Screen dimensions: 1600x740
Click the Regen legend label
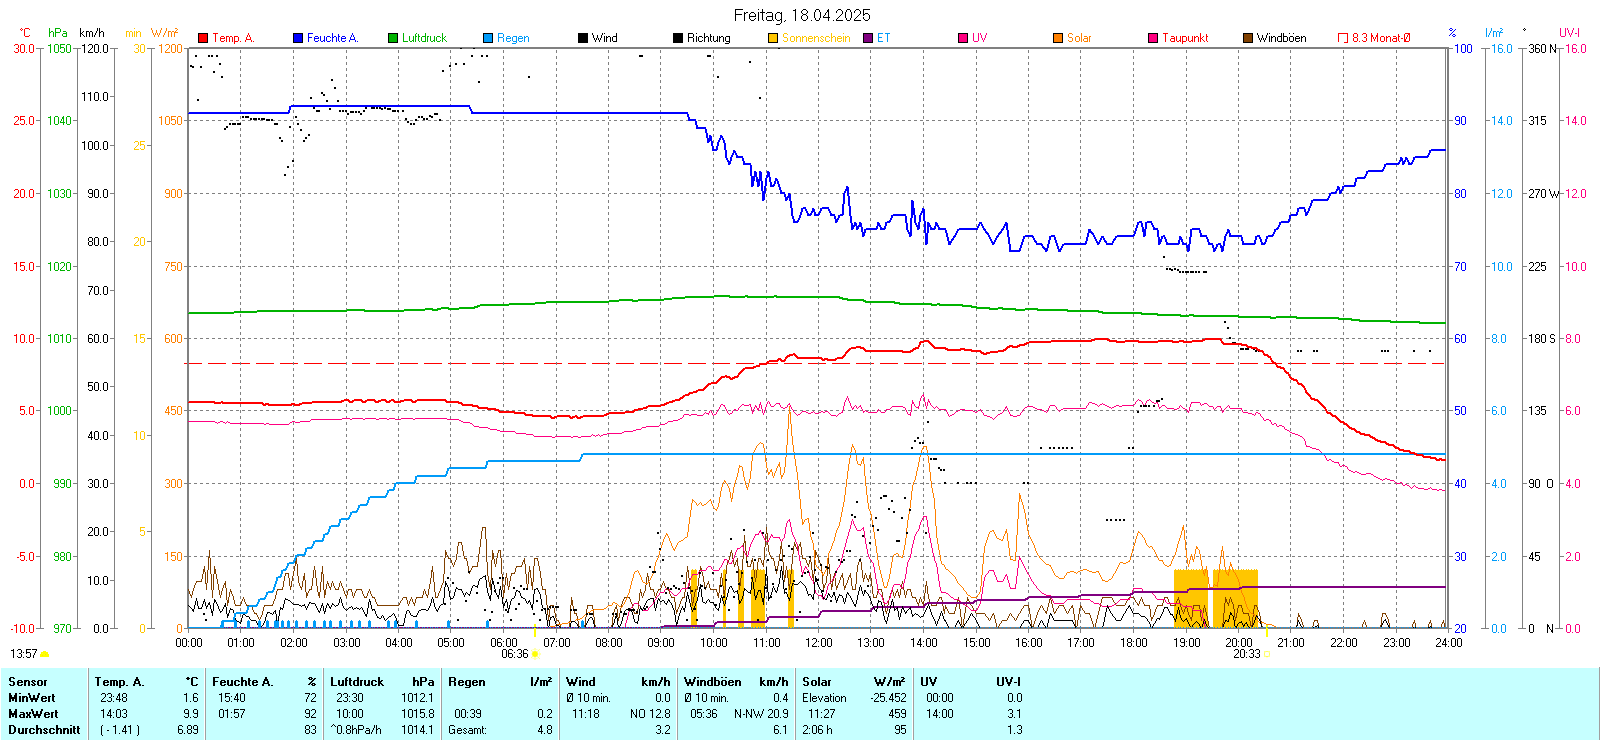tap(513, 38)
